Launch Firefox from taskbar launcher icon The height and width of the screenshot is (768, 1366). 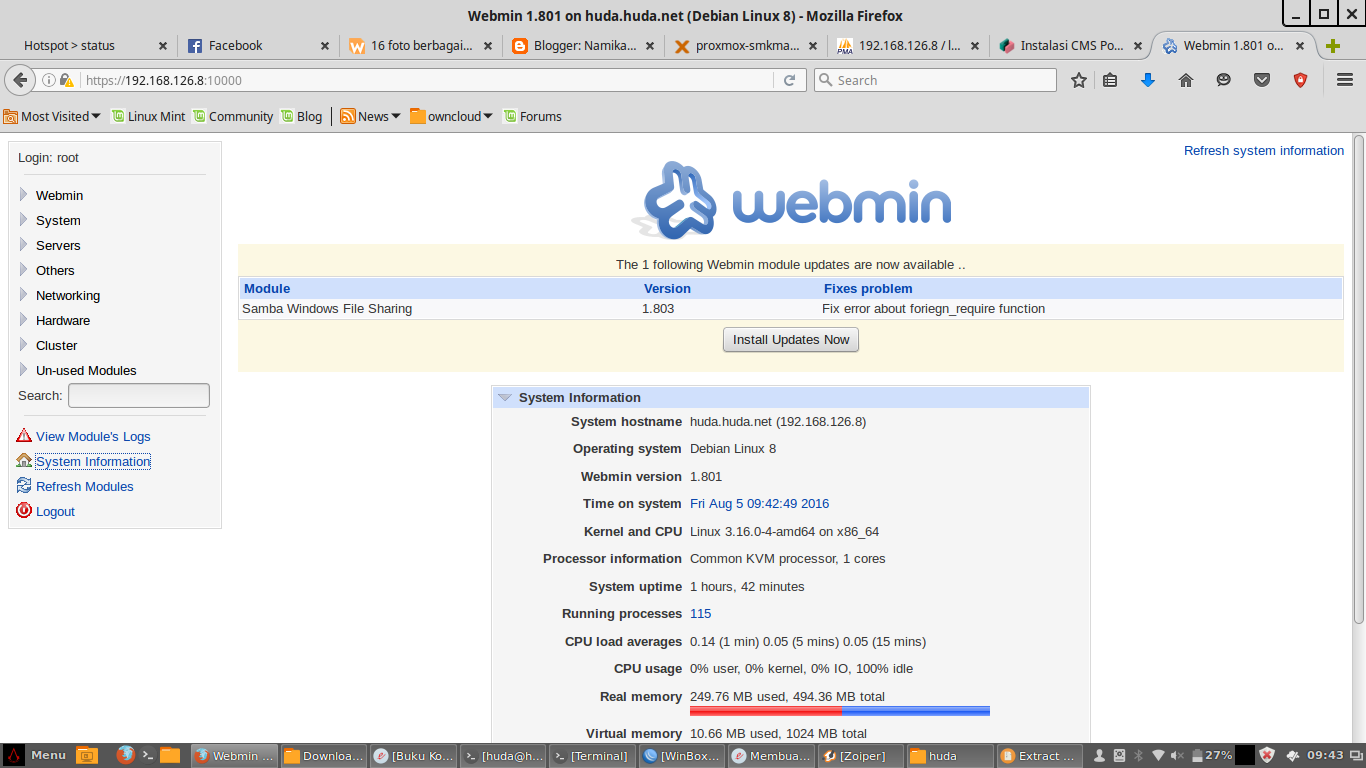(x=125, y=756)
